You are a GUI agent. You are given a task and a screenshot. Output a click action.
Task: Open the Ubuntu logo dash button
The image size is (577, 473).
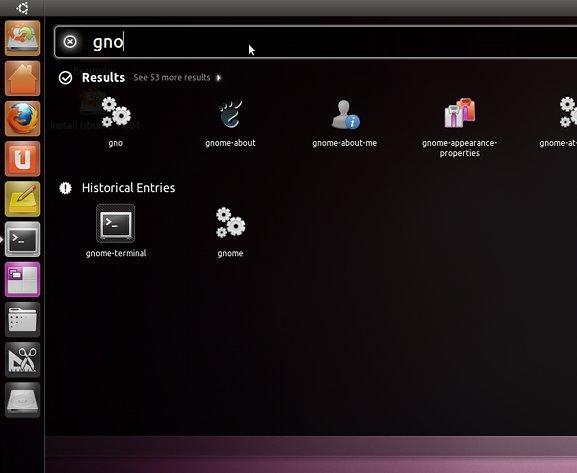click(22, 8)
